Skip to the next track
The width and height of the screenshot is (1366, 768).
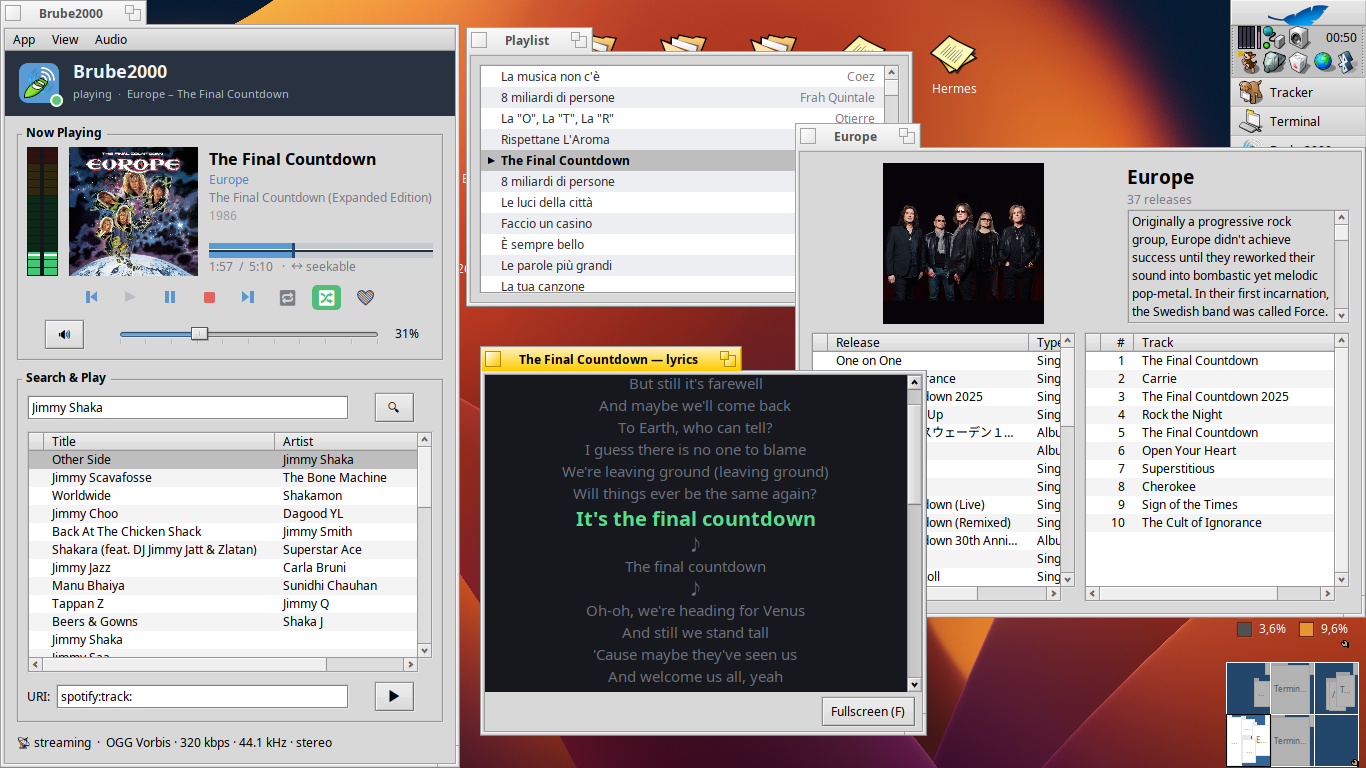tap(248, 297)
